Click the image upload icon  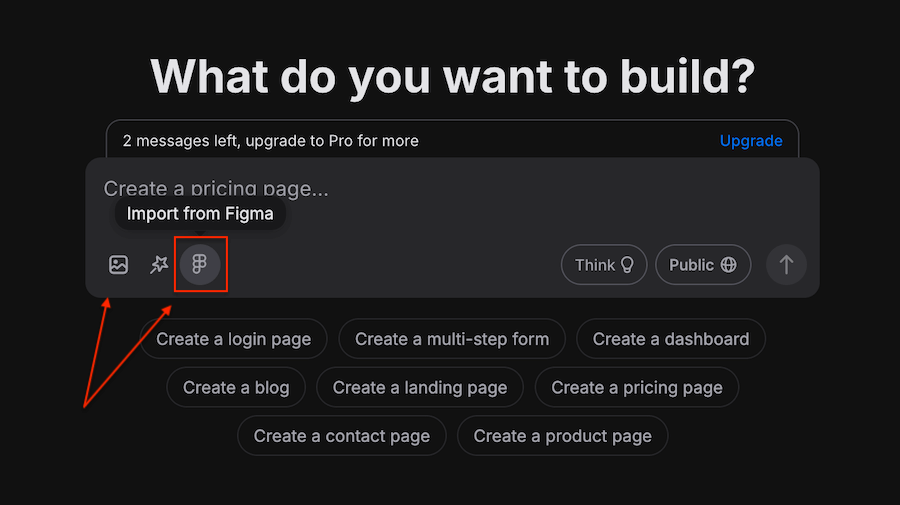[x=118, y=265]
